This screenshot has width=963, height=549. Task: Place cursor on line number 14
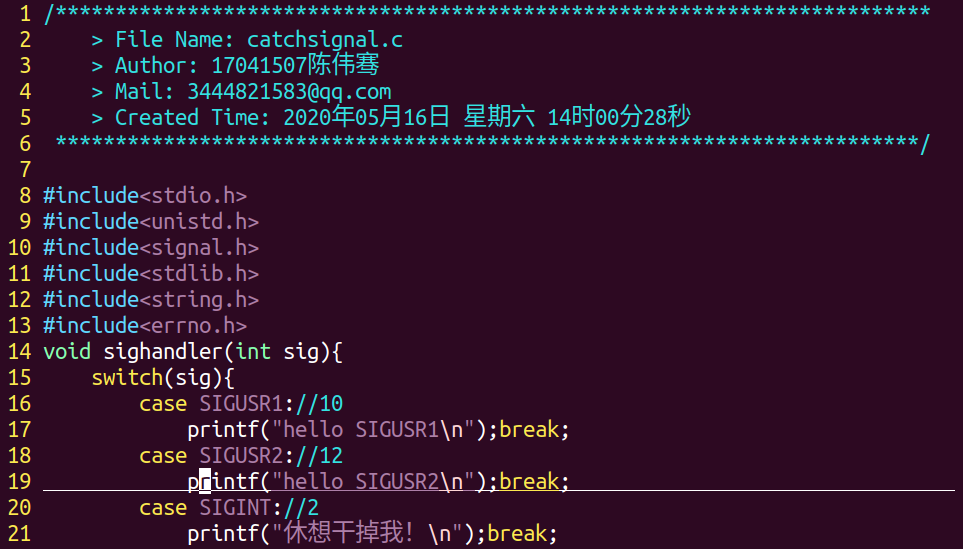[x=19, y=352]
